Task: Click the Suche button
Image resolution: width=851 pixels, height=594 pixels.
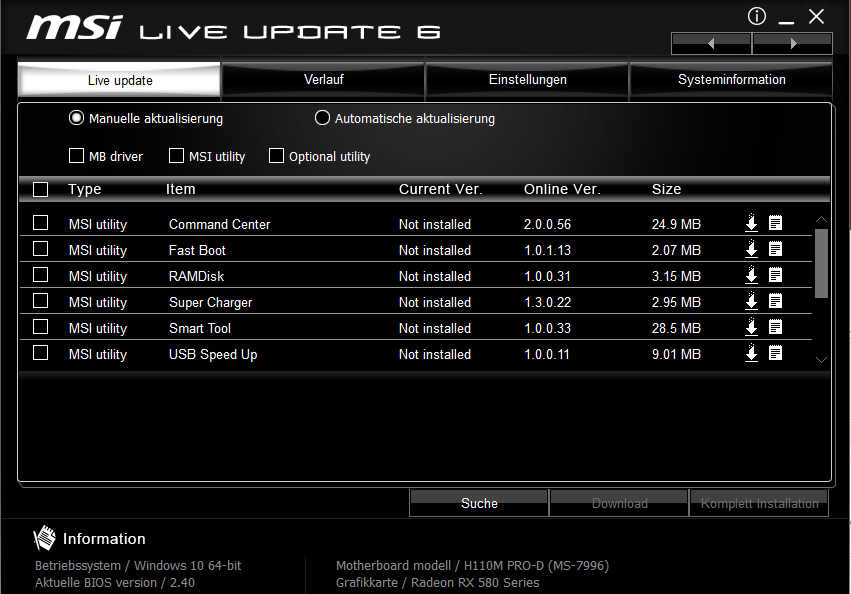Action: click(x=479, y=503)
